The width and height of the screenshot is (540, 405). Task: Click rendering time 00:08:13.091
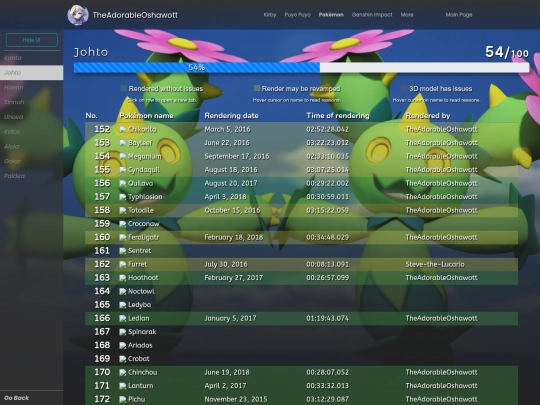click(328, 264)
